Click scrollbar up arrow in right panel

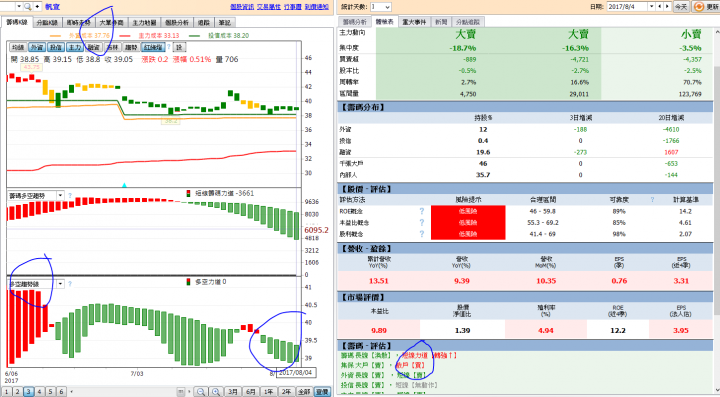coord(717,32)
